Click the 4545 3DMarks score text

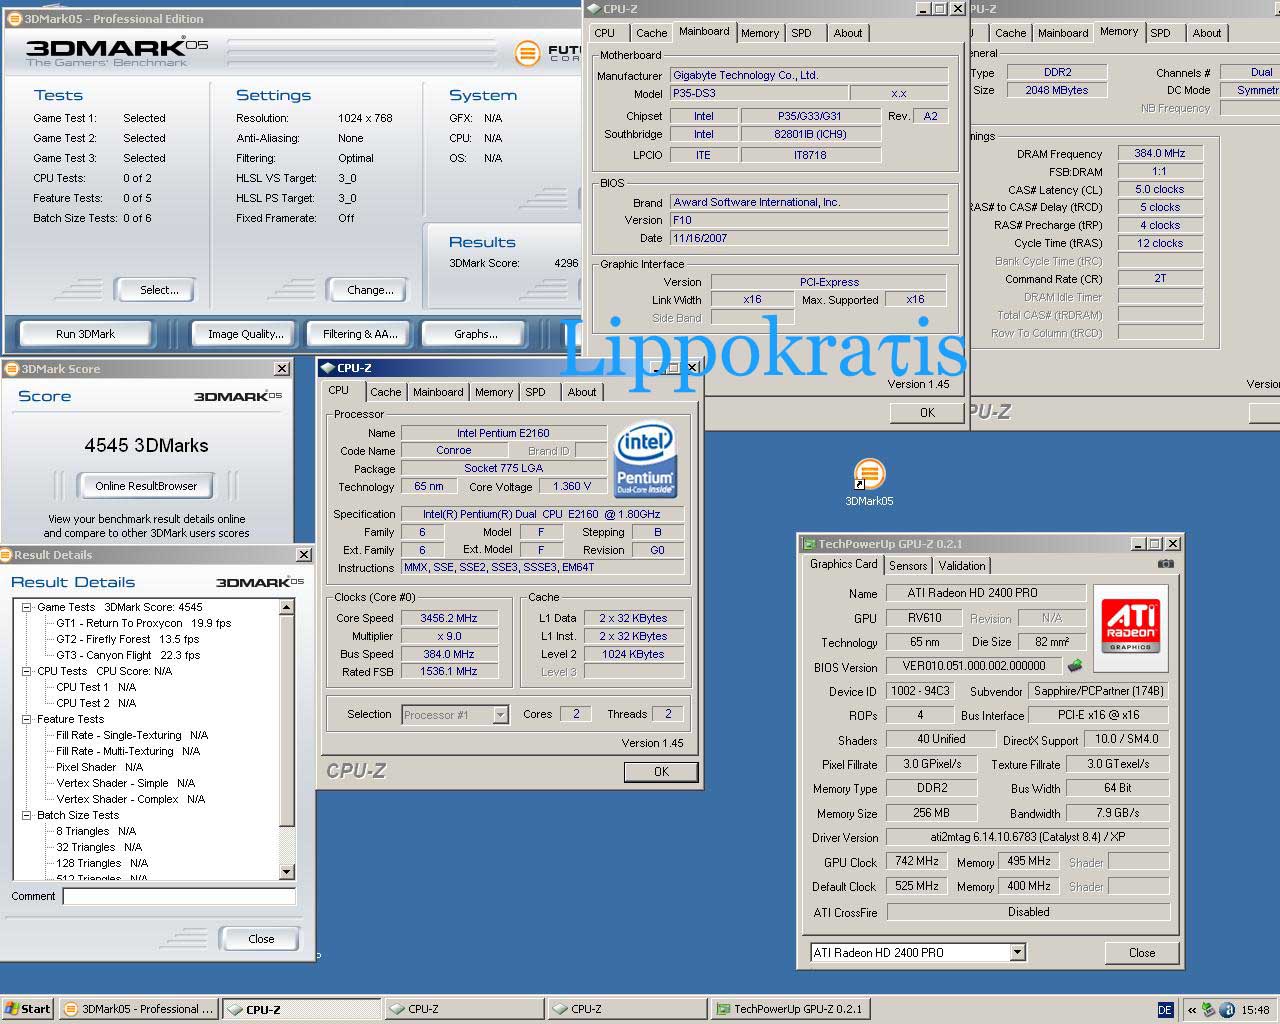146,445
